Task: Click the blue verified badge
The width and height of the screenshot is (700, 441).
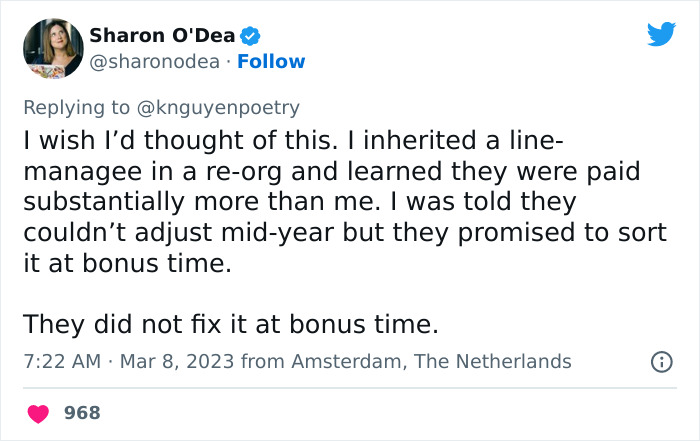Action: coord(252,36)
